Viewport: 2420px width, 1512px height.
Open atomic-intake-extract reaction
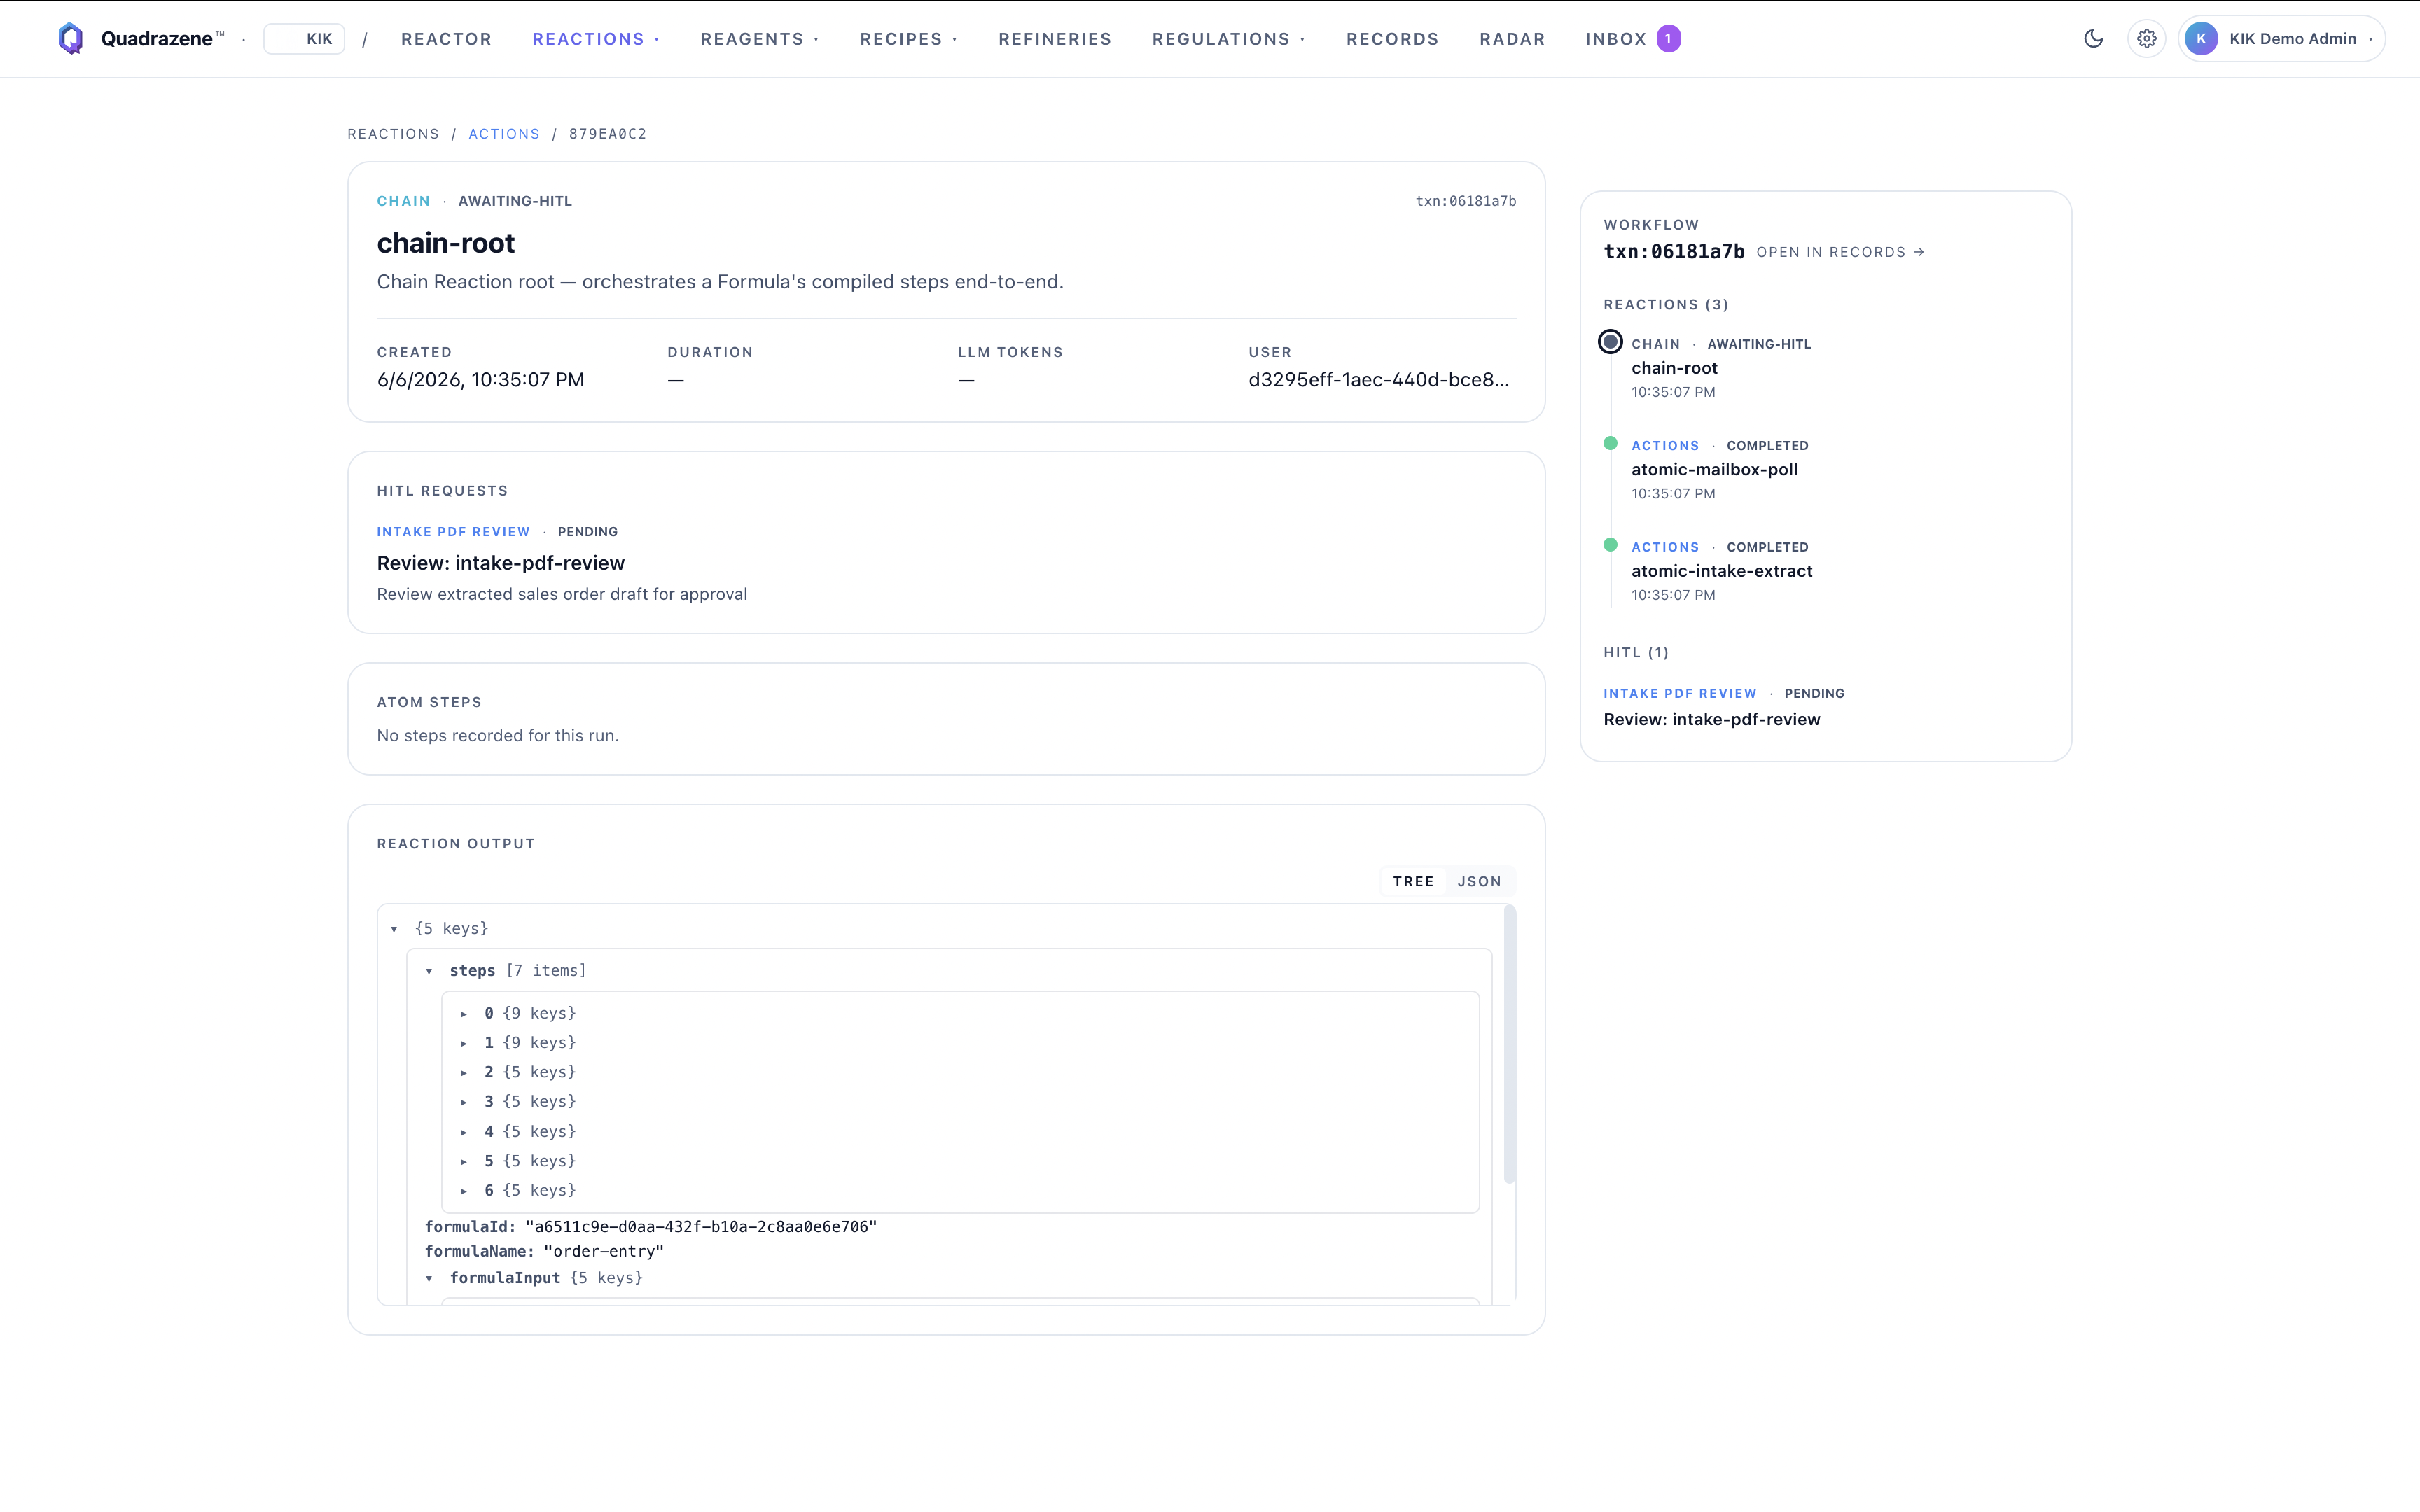point(1721,571)
